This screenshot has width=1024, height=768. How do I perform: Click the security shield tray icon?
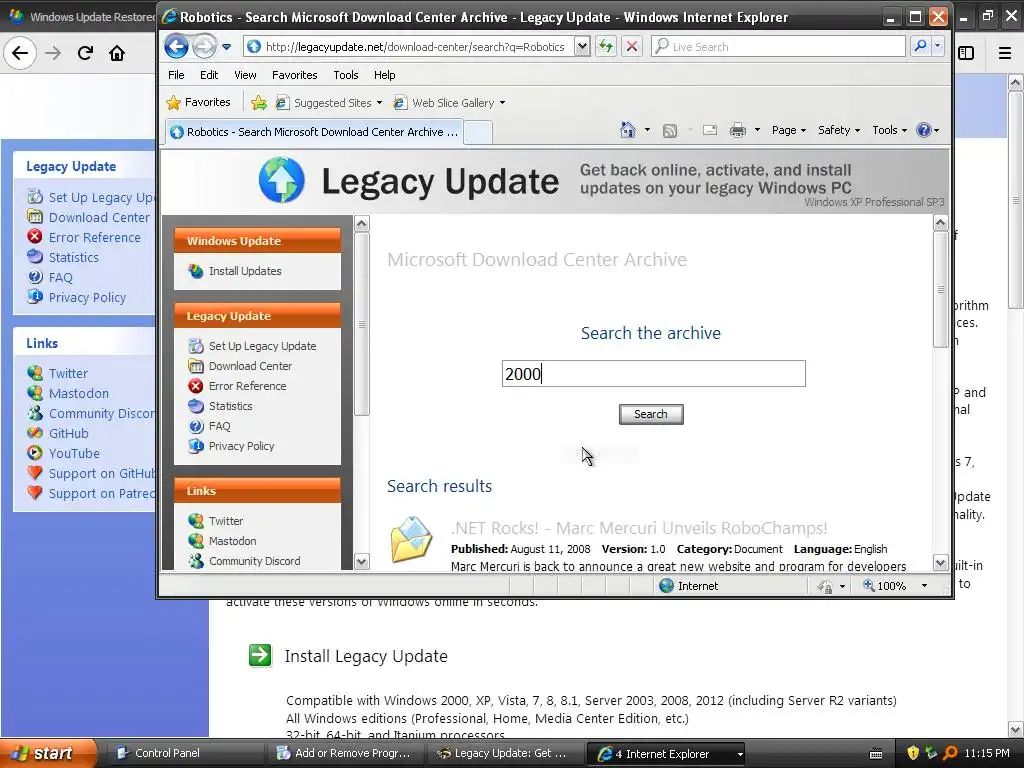pyautogui.click(x=913, y=753)
